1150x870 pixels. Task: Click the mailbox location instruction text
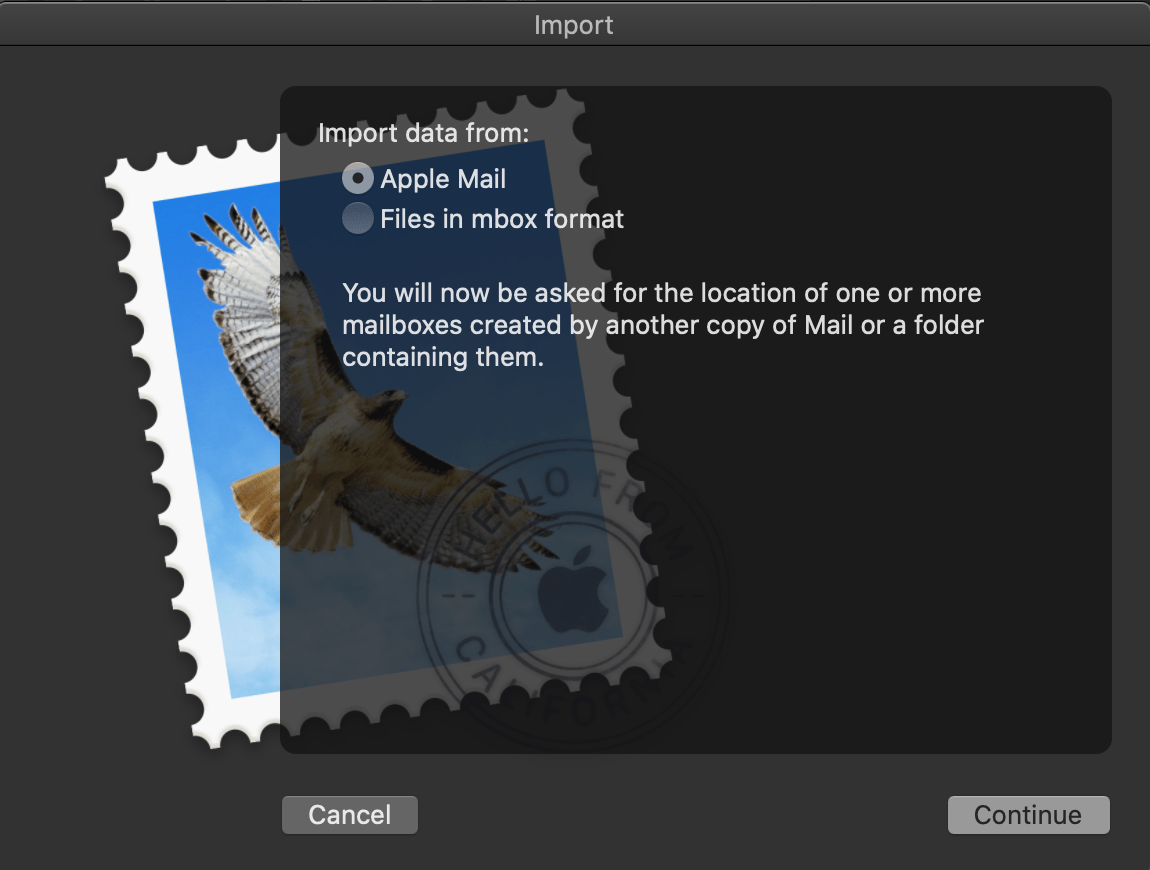(662, 325)
